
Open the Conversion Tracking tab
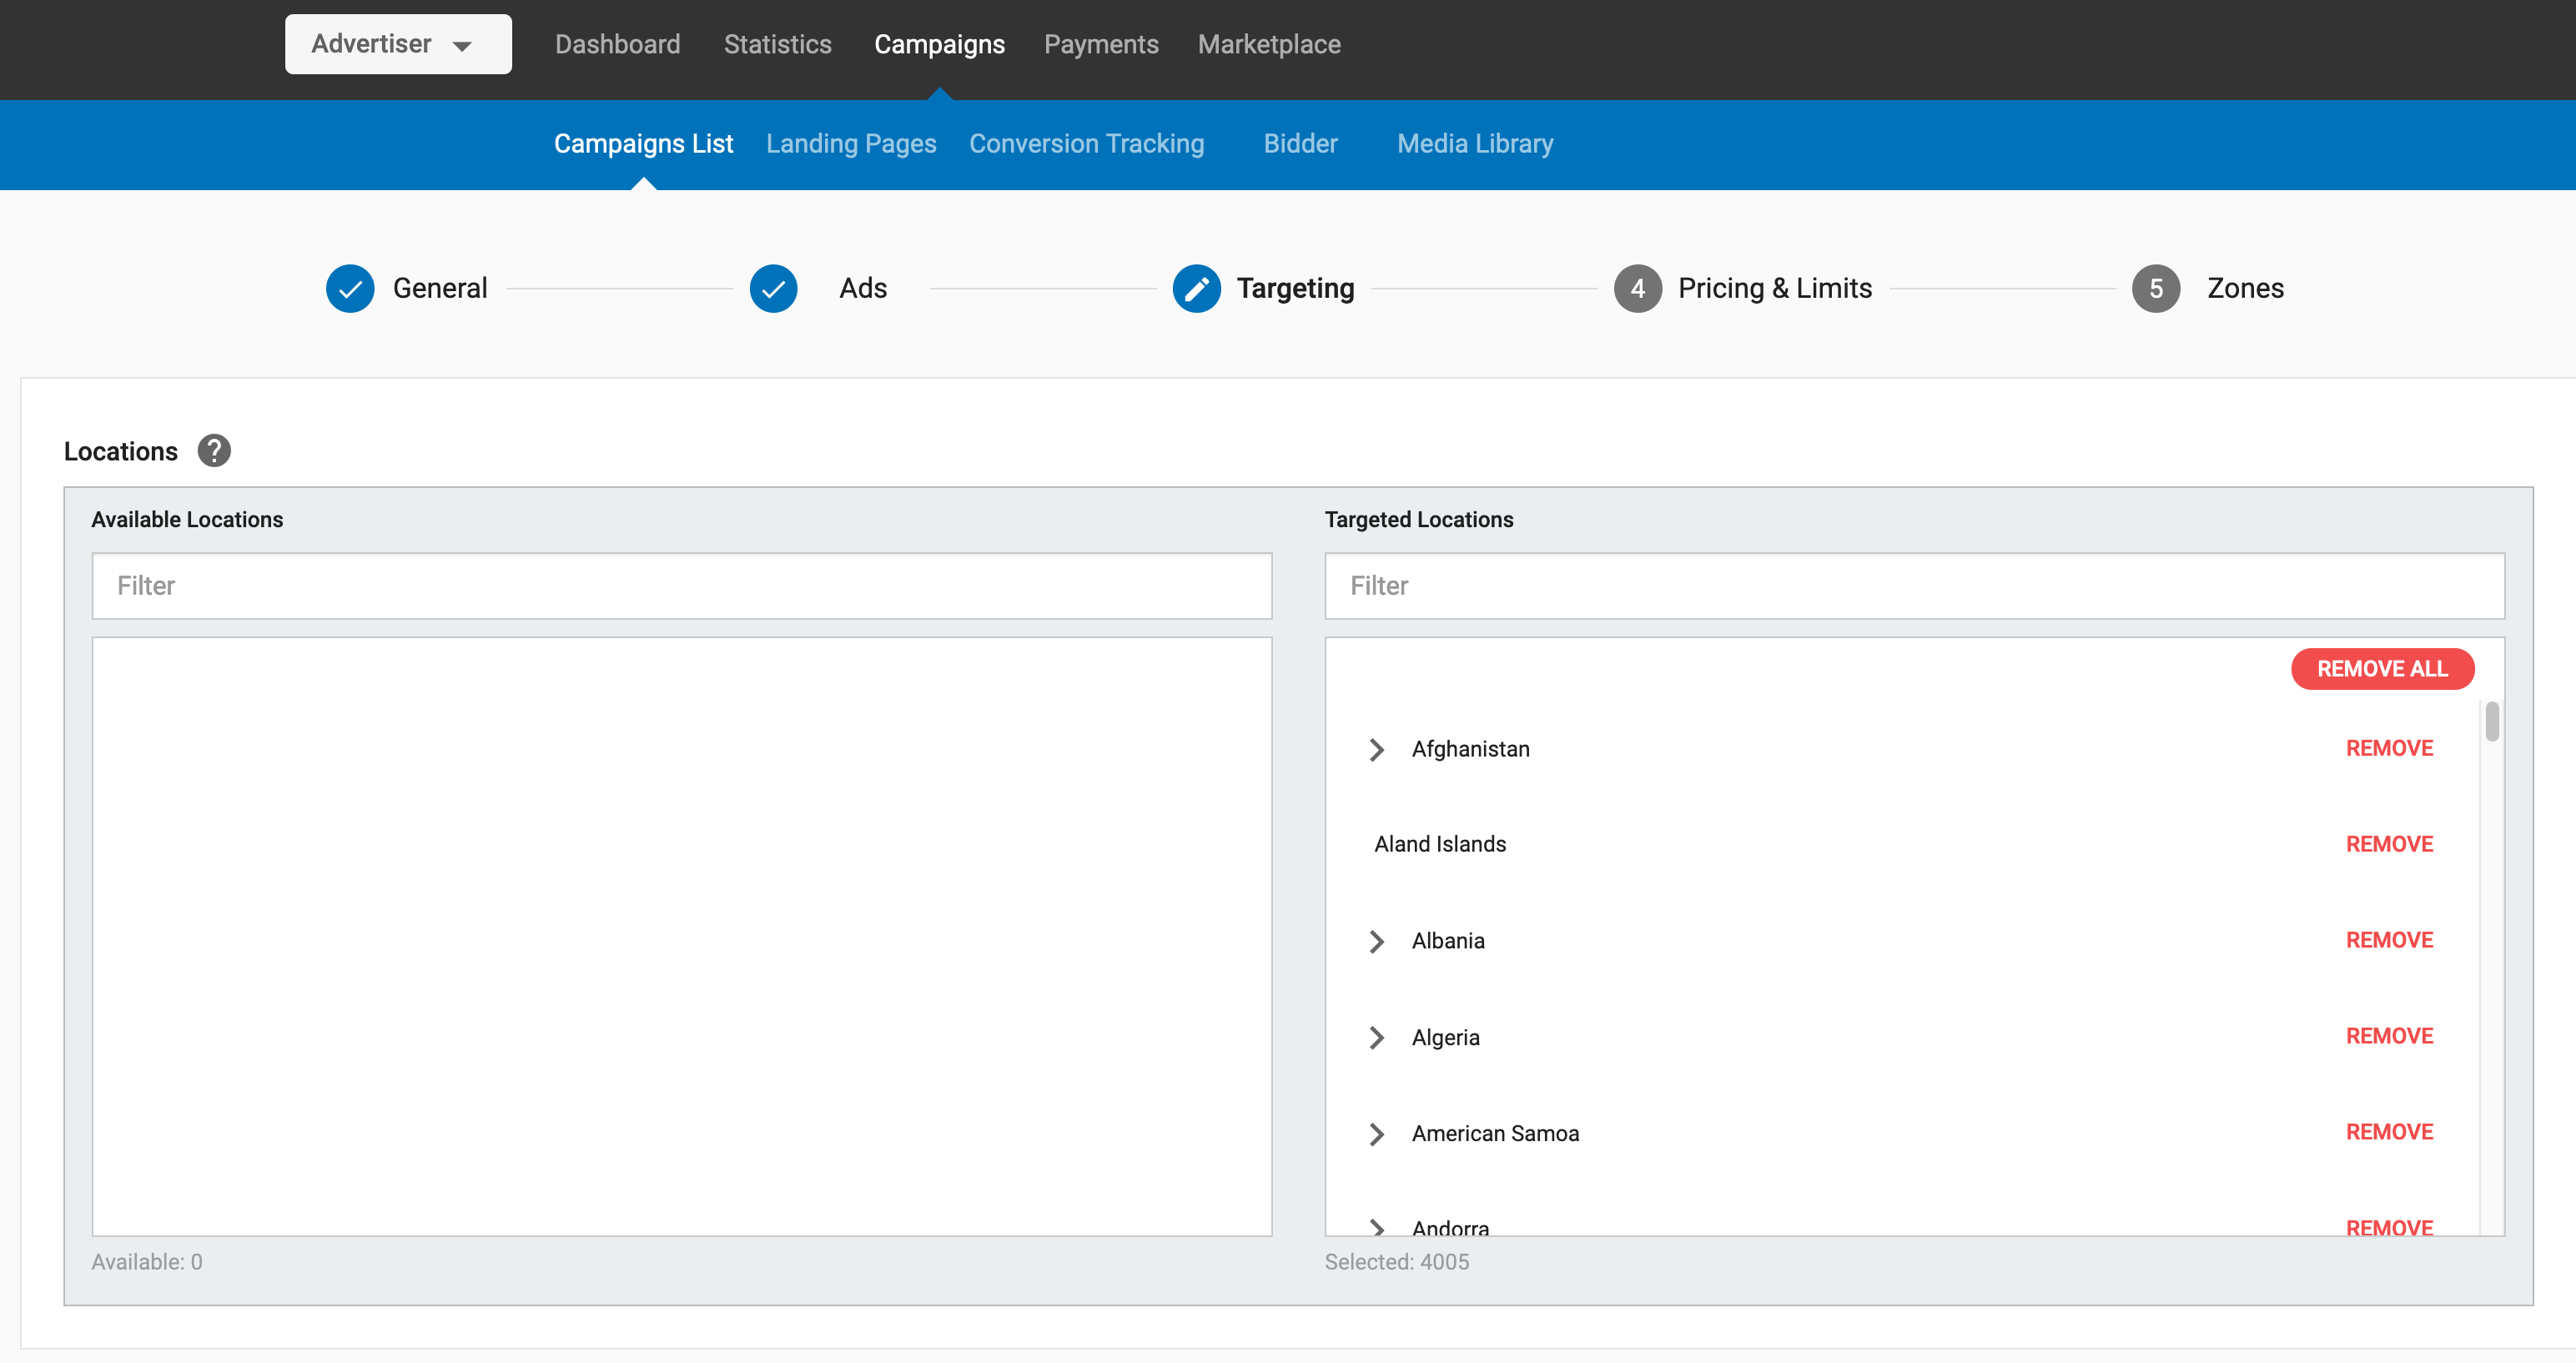(x=1086, y=144)
